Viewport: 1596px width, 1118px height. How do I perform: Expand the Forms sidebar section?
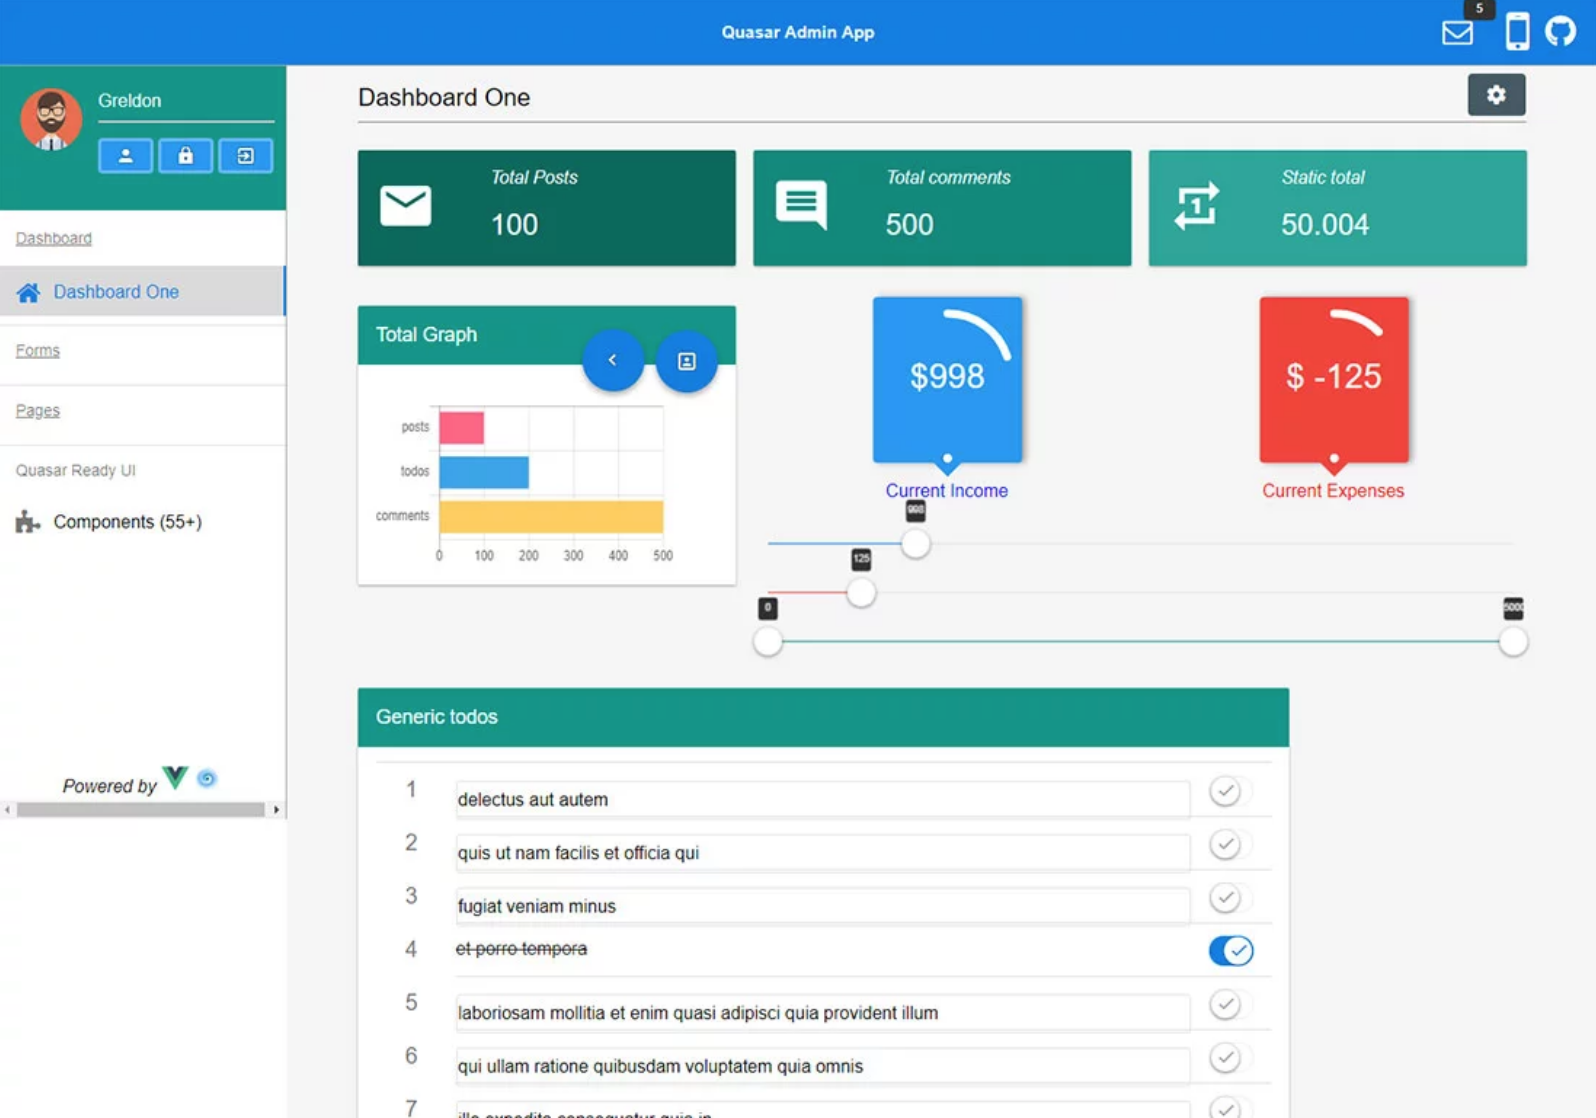pos(38,351)
